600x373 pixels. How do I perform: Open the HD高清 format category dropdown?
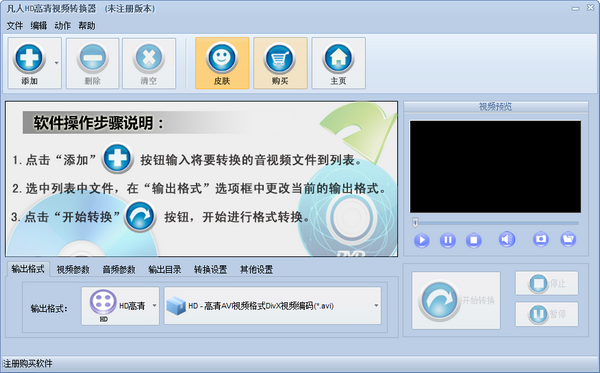point(120,306)
